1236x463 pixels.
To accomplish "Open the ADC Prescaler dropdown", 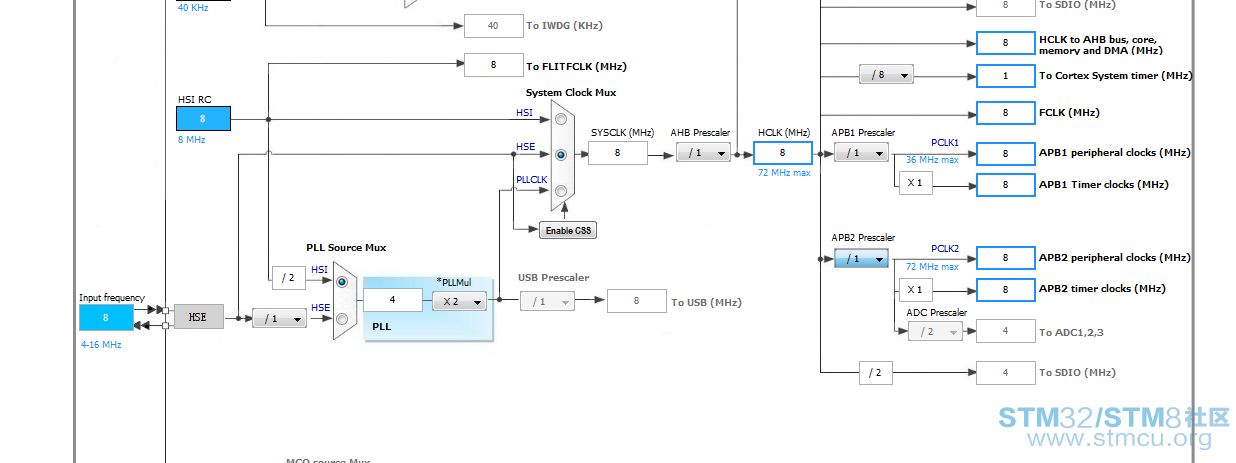I will point(935,331).
